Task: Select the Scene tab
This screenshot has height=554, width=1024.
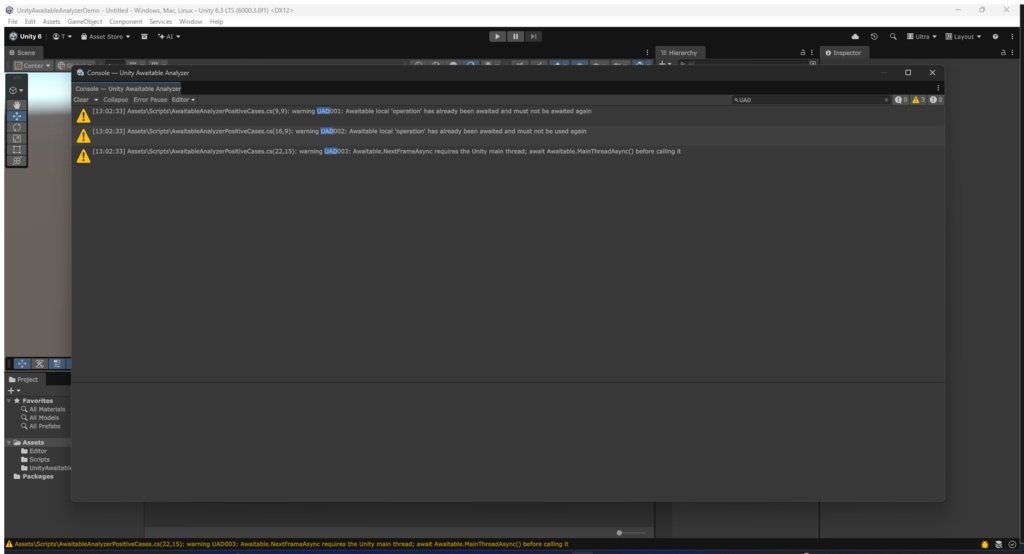Action: click(x=23, y=52)
